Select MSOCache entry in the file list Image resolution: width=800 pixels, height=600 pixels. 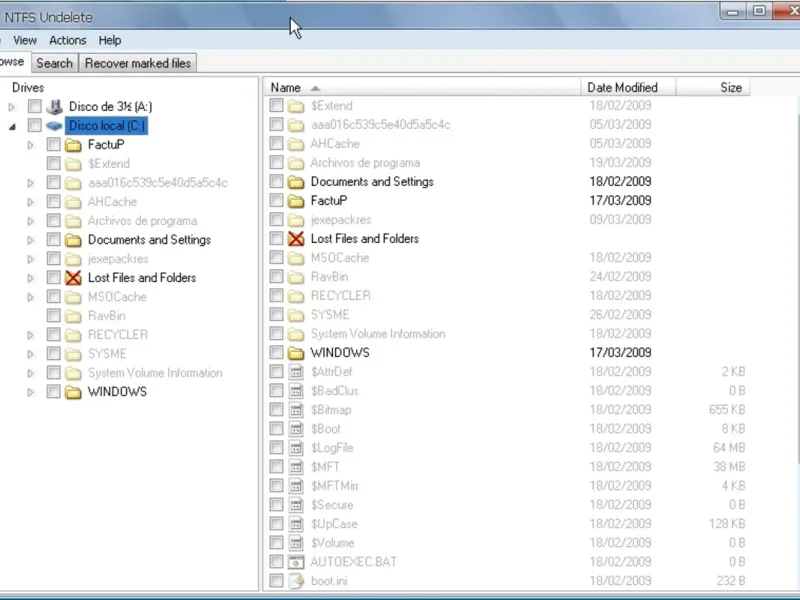[507, 258]
